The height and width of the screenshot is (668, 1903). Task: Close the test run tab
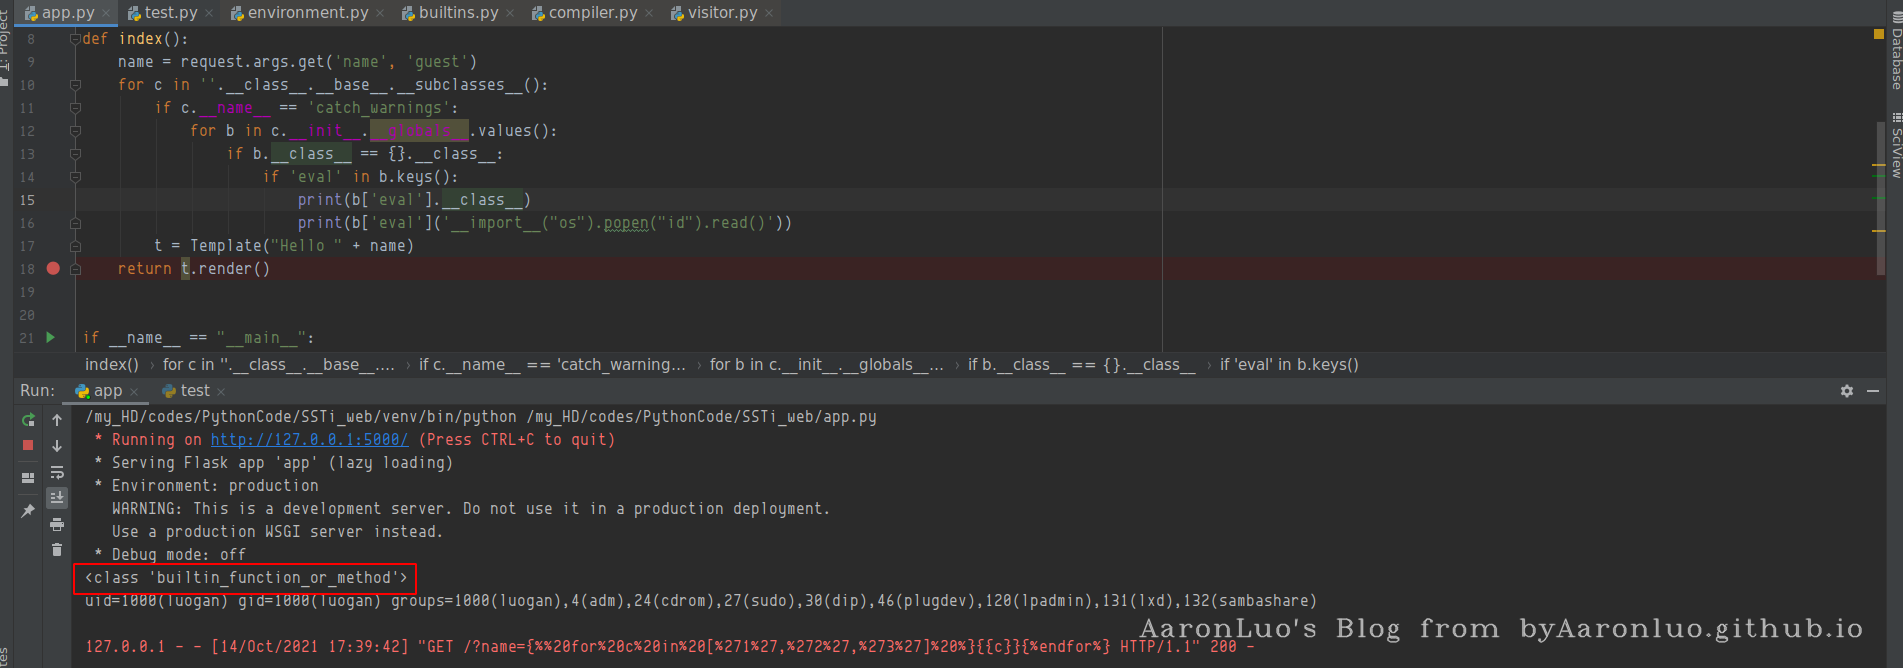point(221,391)
